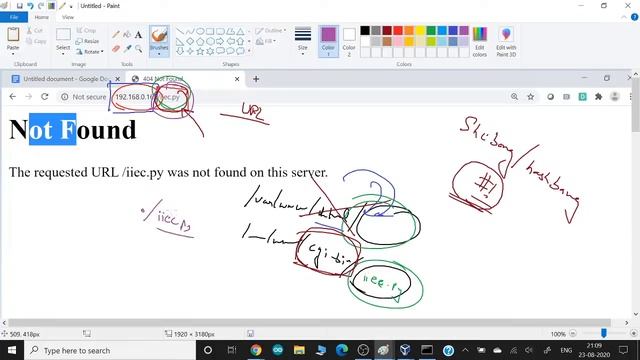
Task: Select the Eraser tool
Action: (x=116, y=49)
